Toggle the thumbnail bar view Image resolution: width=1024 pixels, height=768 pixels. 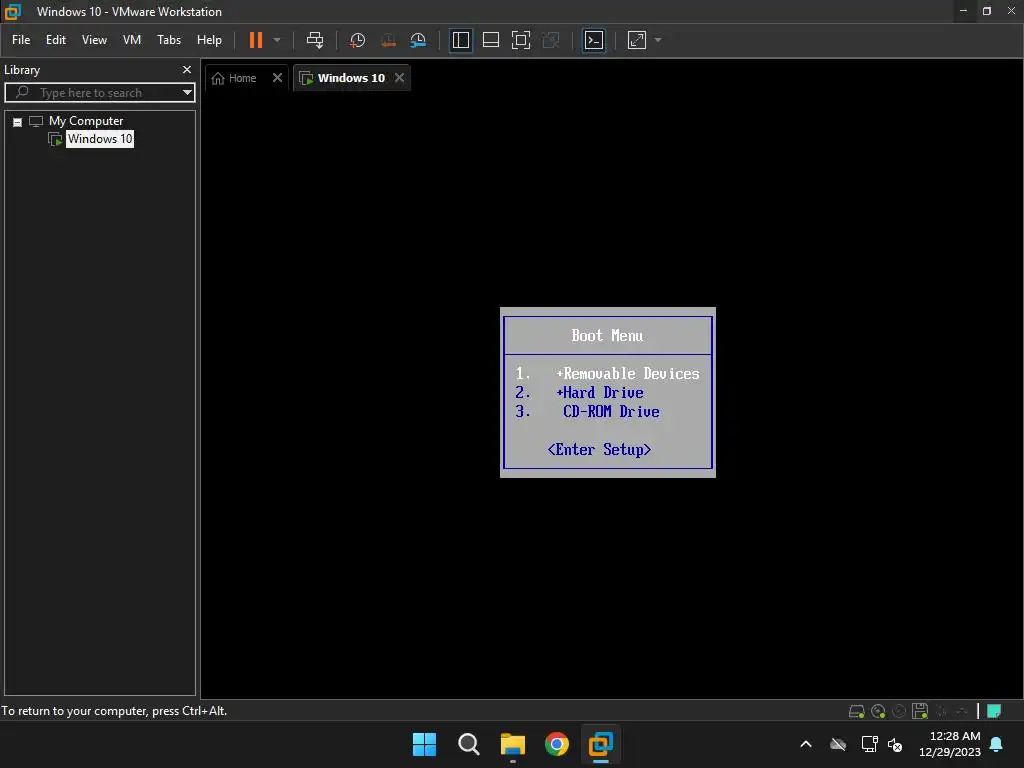(x=490, y=40)
